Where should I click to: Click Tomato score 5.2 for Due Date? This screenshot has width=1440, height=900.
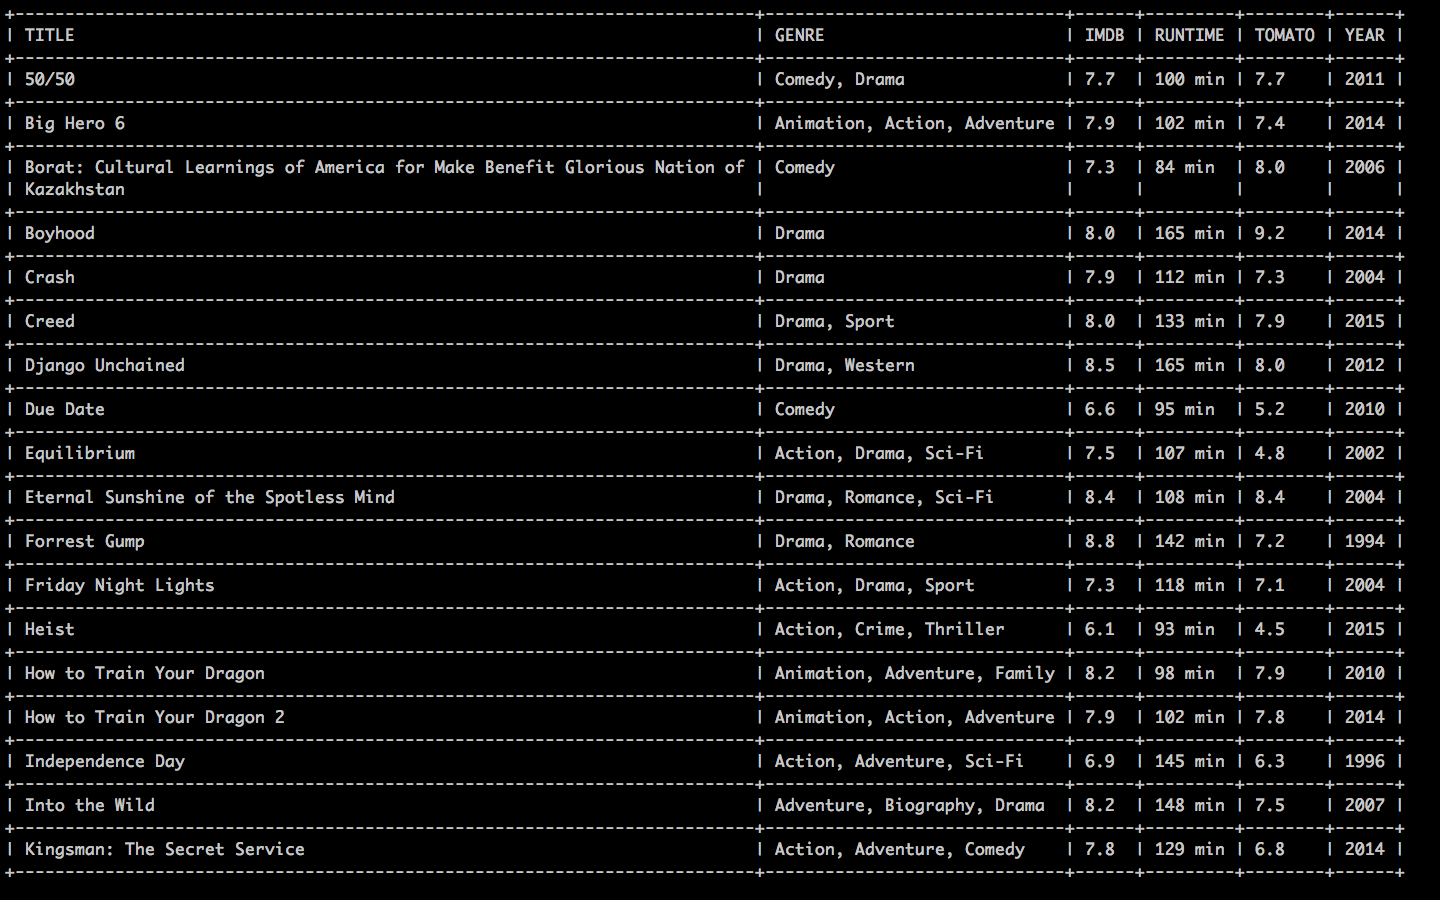tap(1270, 409)
